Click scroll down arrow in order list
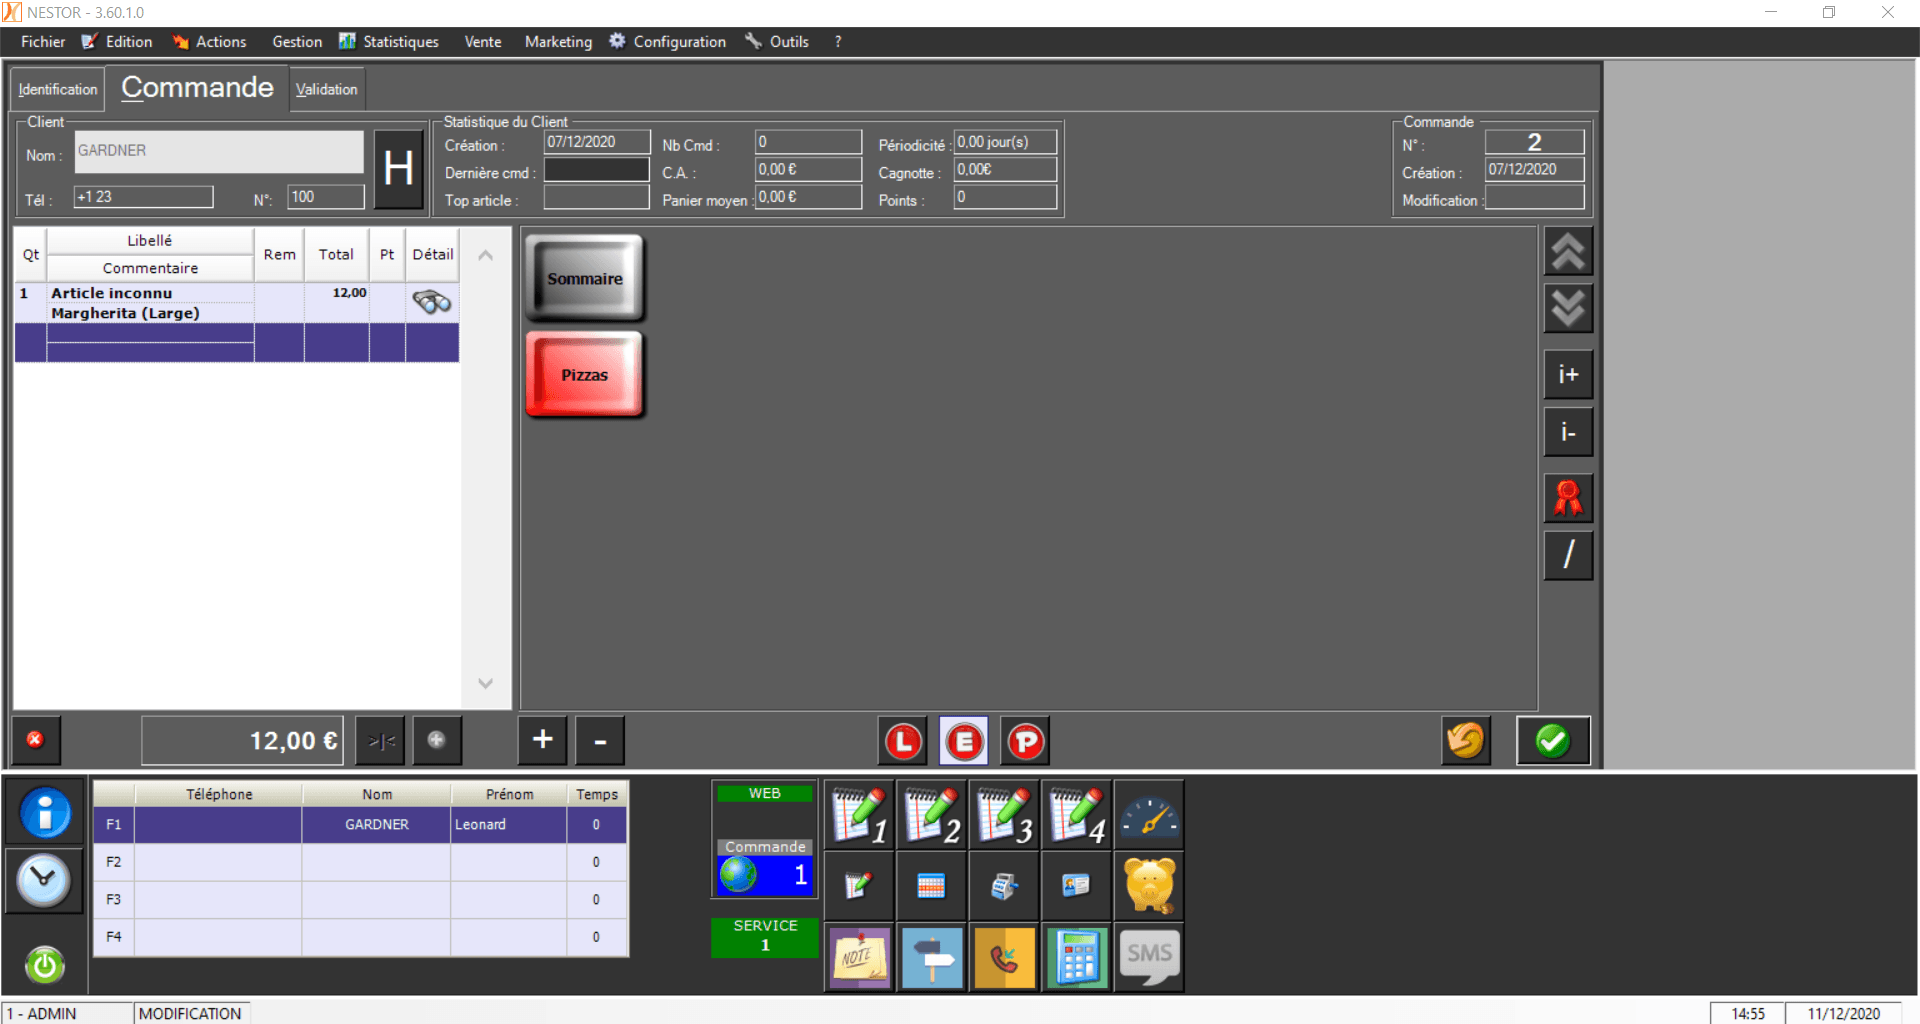Image resolution: width=1920 pixels, height=1024 pixels. [486, 683]
